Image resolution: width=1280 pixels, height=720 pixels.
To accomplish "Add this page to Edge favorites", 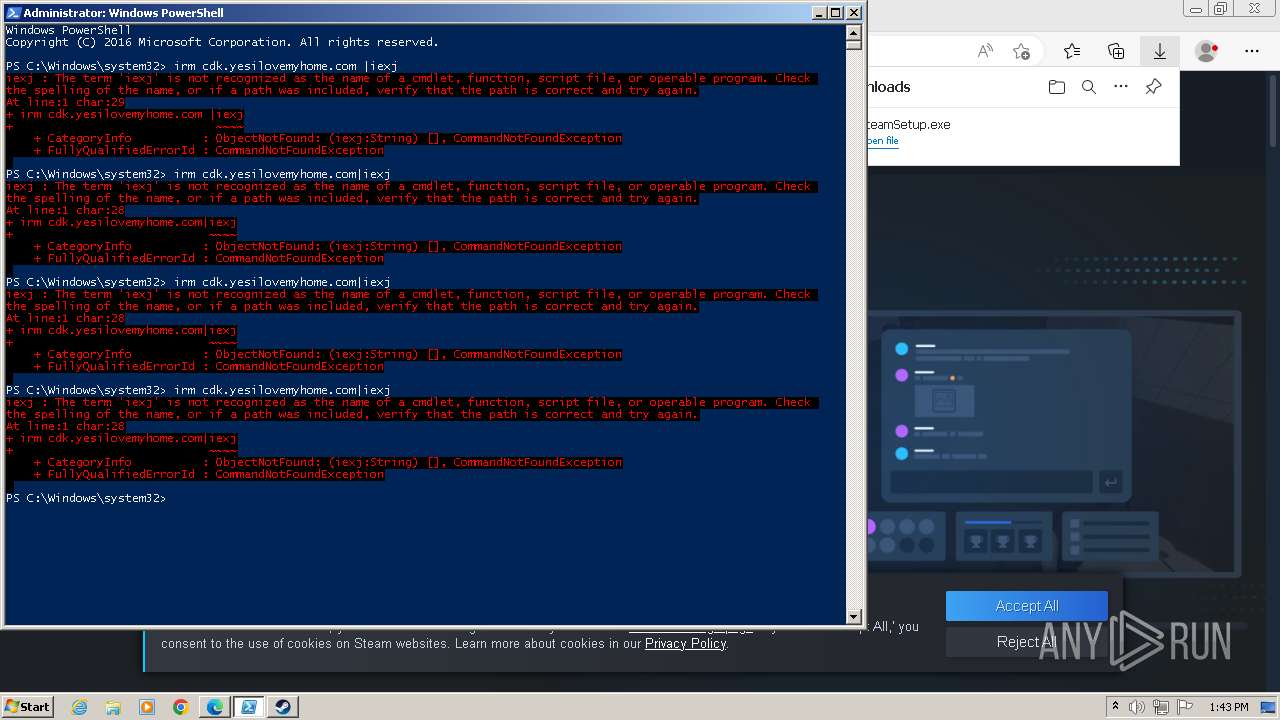I will click(1021, 51).
